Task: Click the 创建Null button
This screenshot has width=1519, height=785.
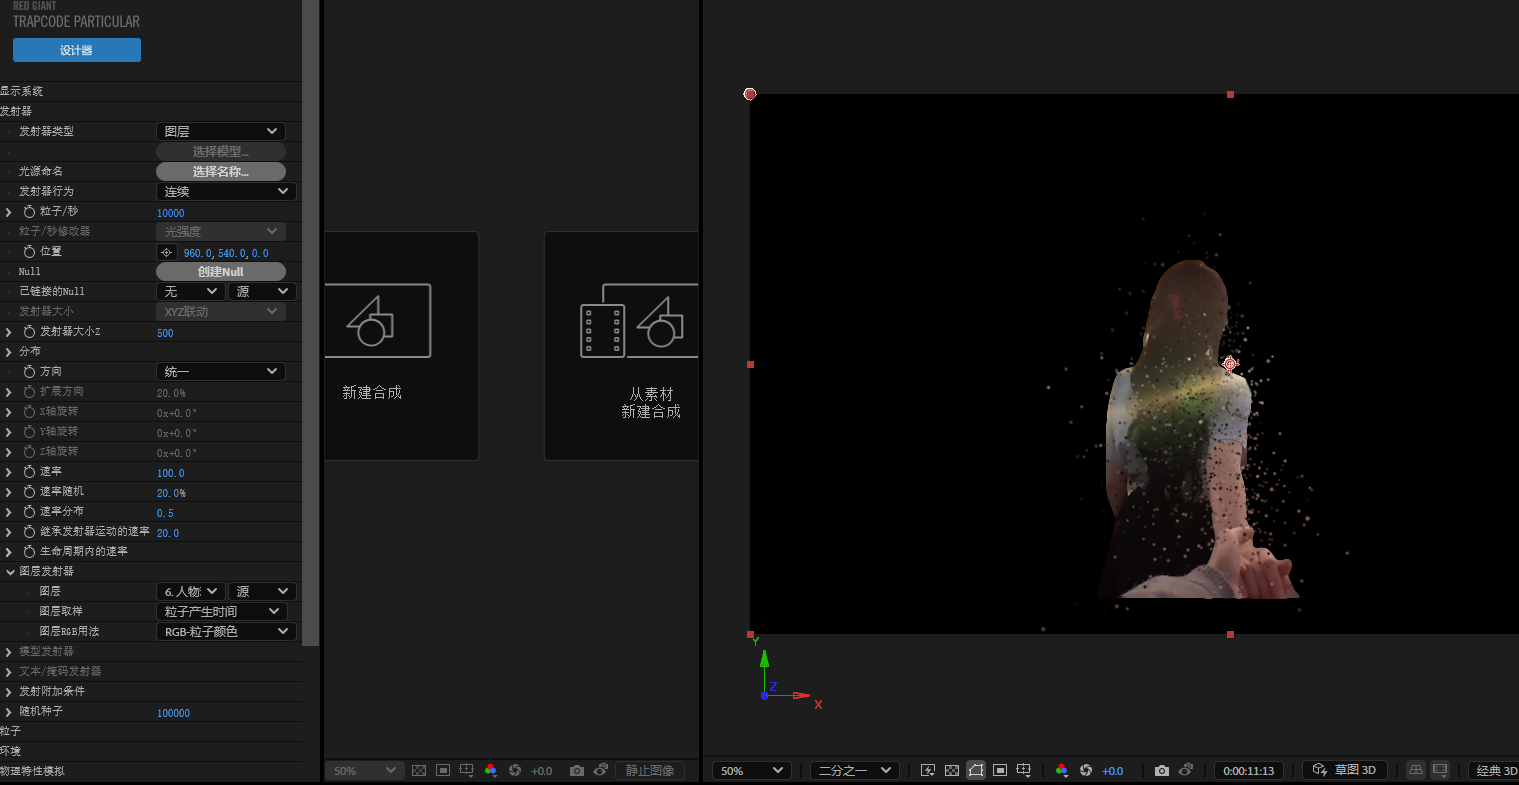Action: (x=221, y=272)
